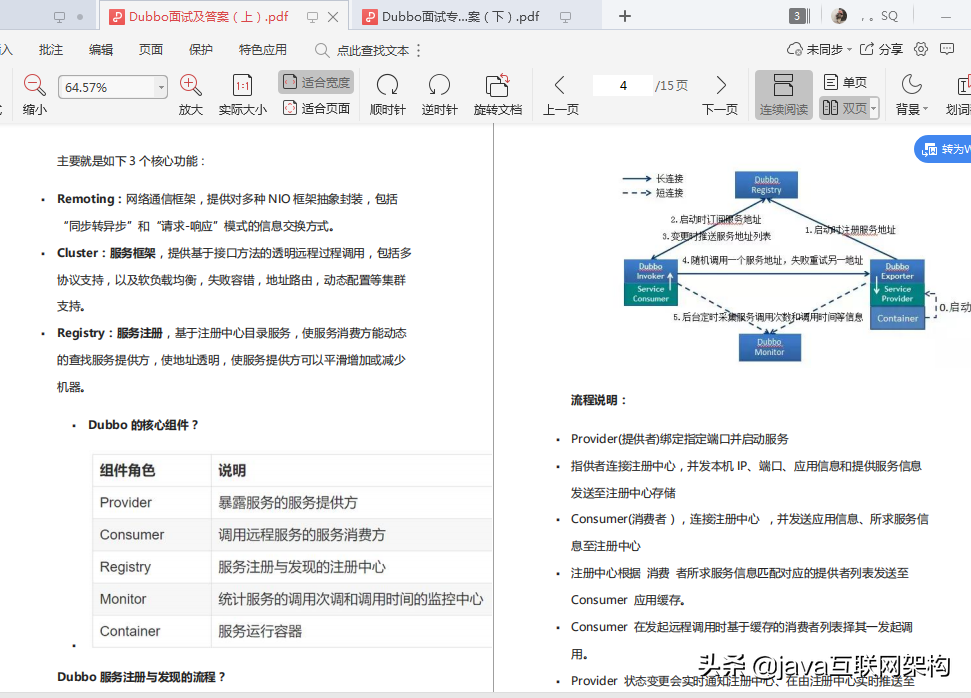Click 暴露服务的服务提供方 description cell
The image size is (971, 698).
pos(351,502)
